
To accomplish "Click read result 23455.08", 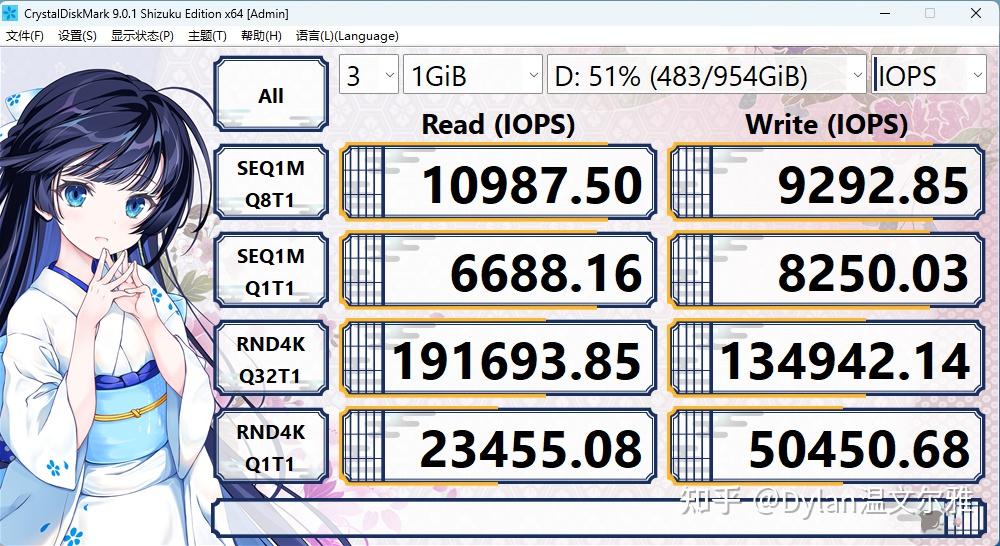I will pyautogui.click(x=499, y=446).
